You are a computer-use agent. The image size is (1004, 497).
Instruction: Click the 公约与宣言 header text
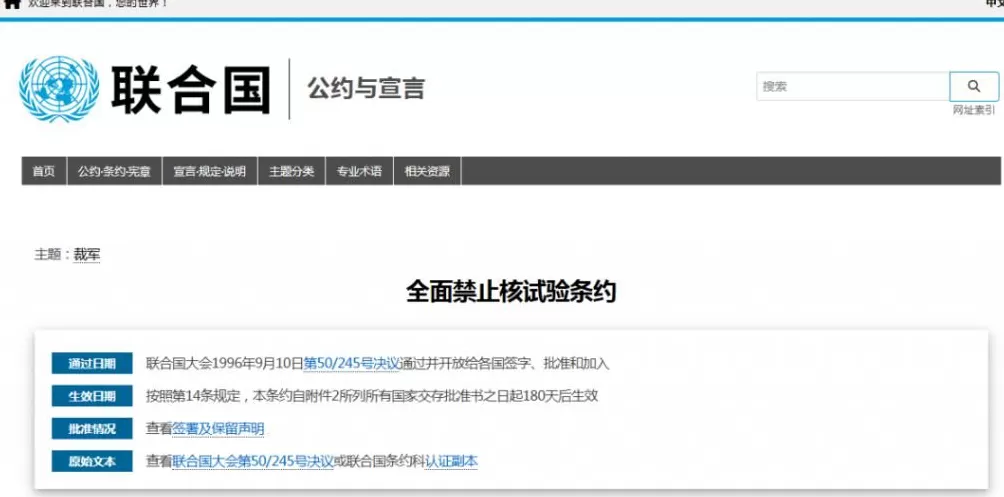(366, 88)
